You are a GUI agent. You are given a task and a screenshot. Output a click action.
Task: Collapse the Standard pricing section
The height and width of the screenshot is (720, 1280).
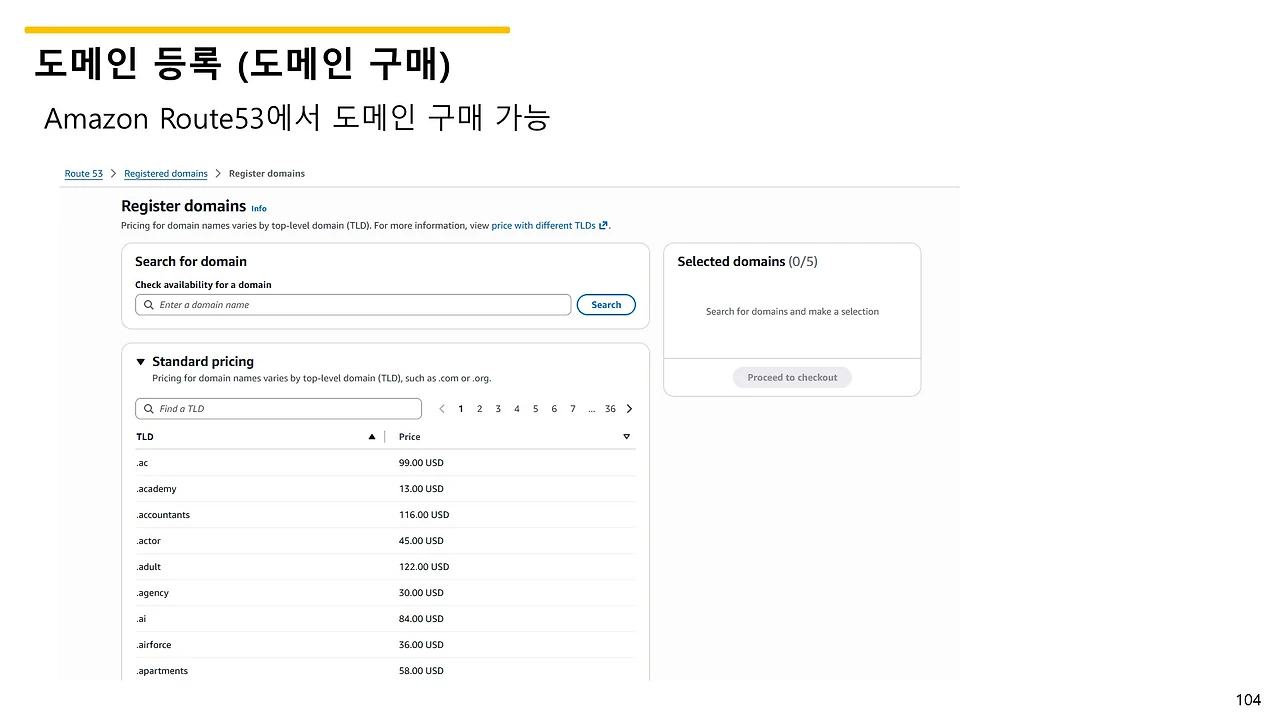click(140, 361)
